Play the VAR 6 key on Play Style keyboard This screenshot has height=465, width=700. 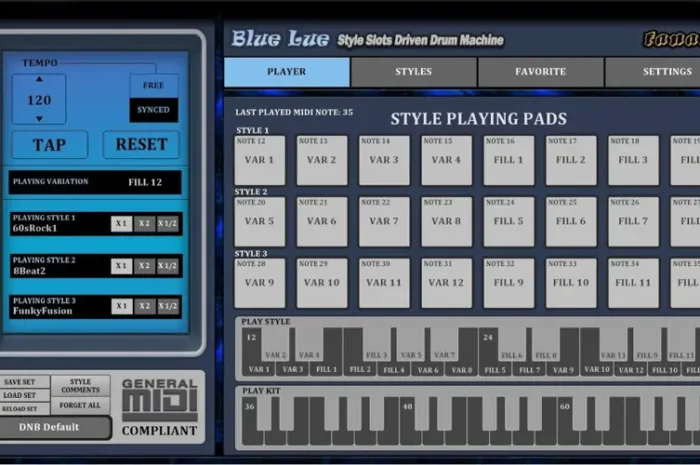[428, 370]
